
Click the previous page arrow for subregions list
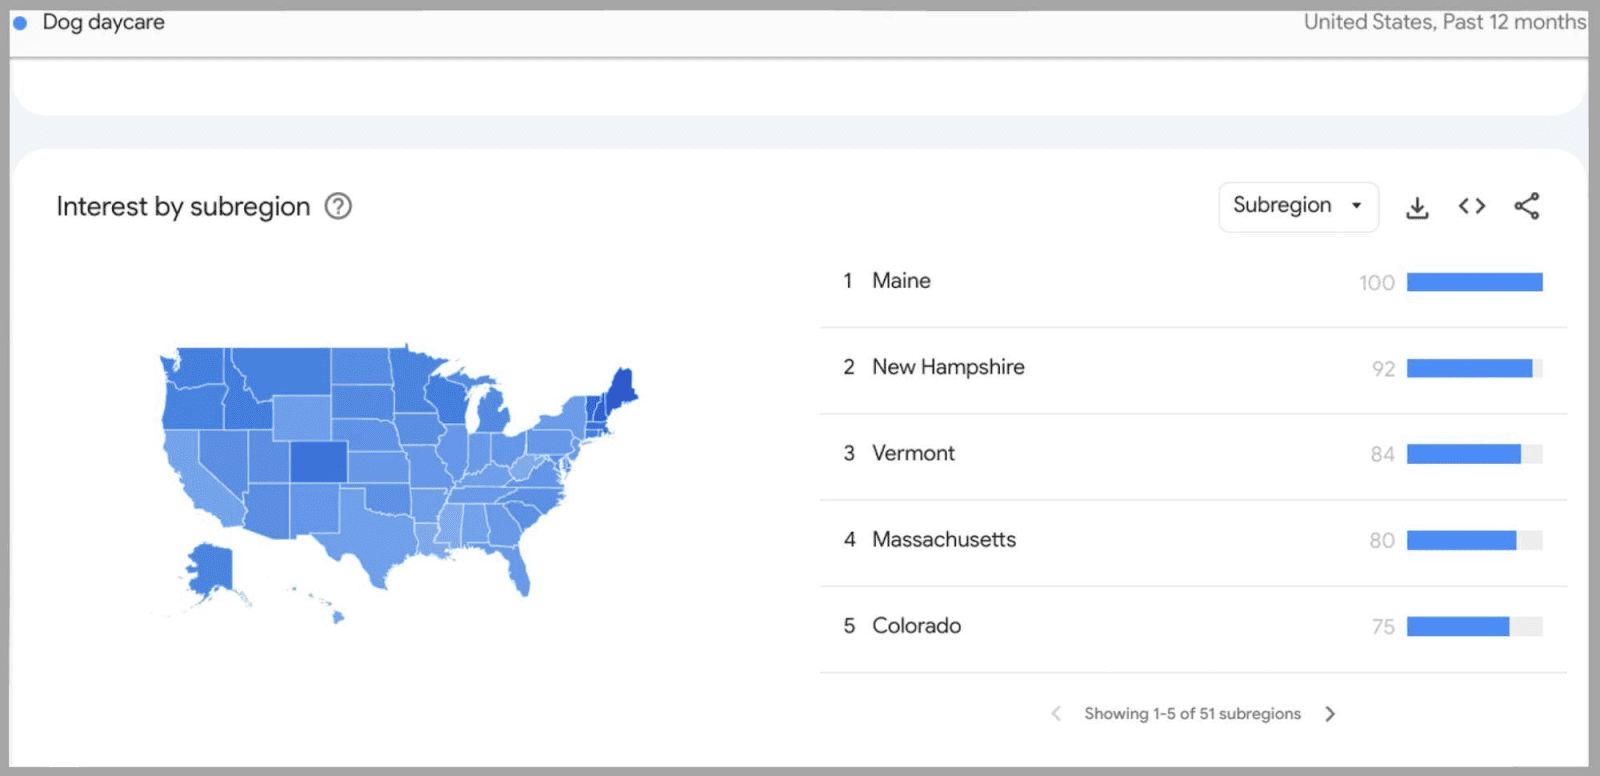(1056, 713)
